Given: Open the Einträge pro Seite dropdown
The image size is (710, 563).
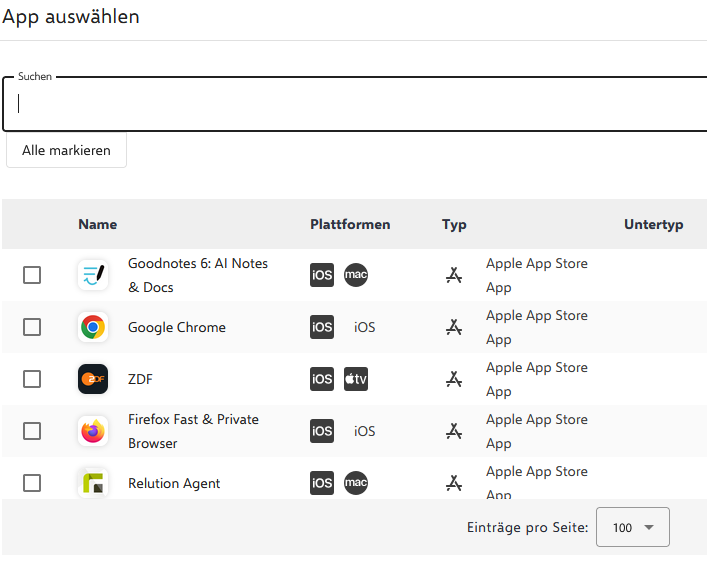Looking at the screenshot, I should click(x=632, y=527).
